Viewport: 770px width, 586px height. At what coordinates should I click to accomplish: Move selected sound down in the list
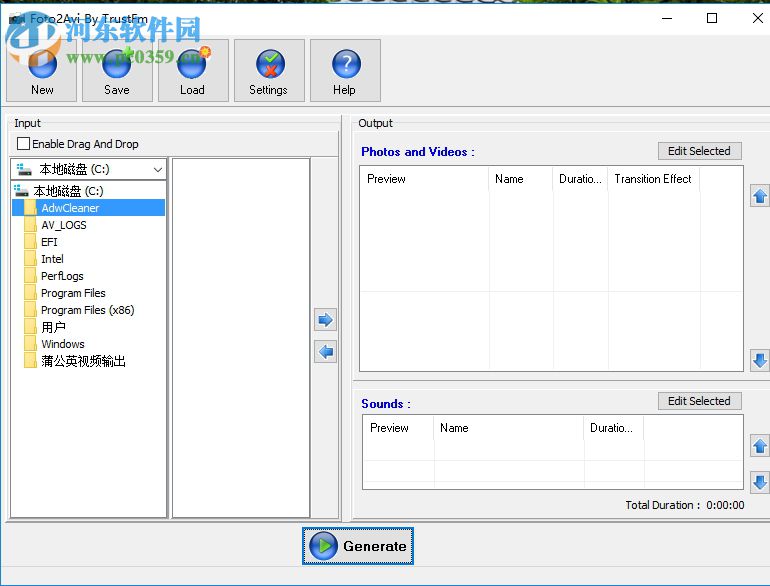tap(760, 482)
